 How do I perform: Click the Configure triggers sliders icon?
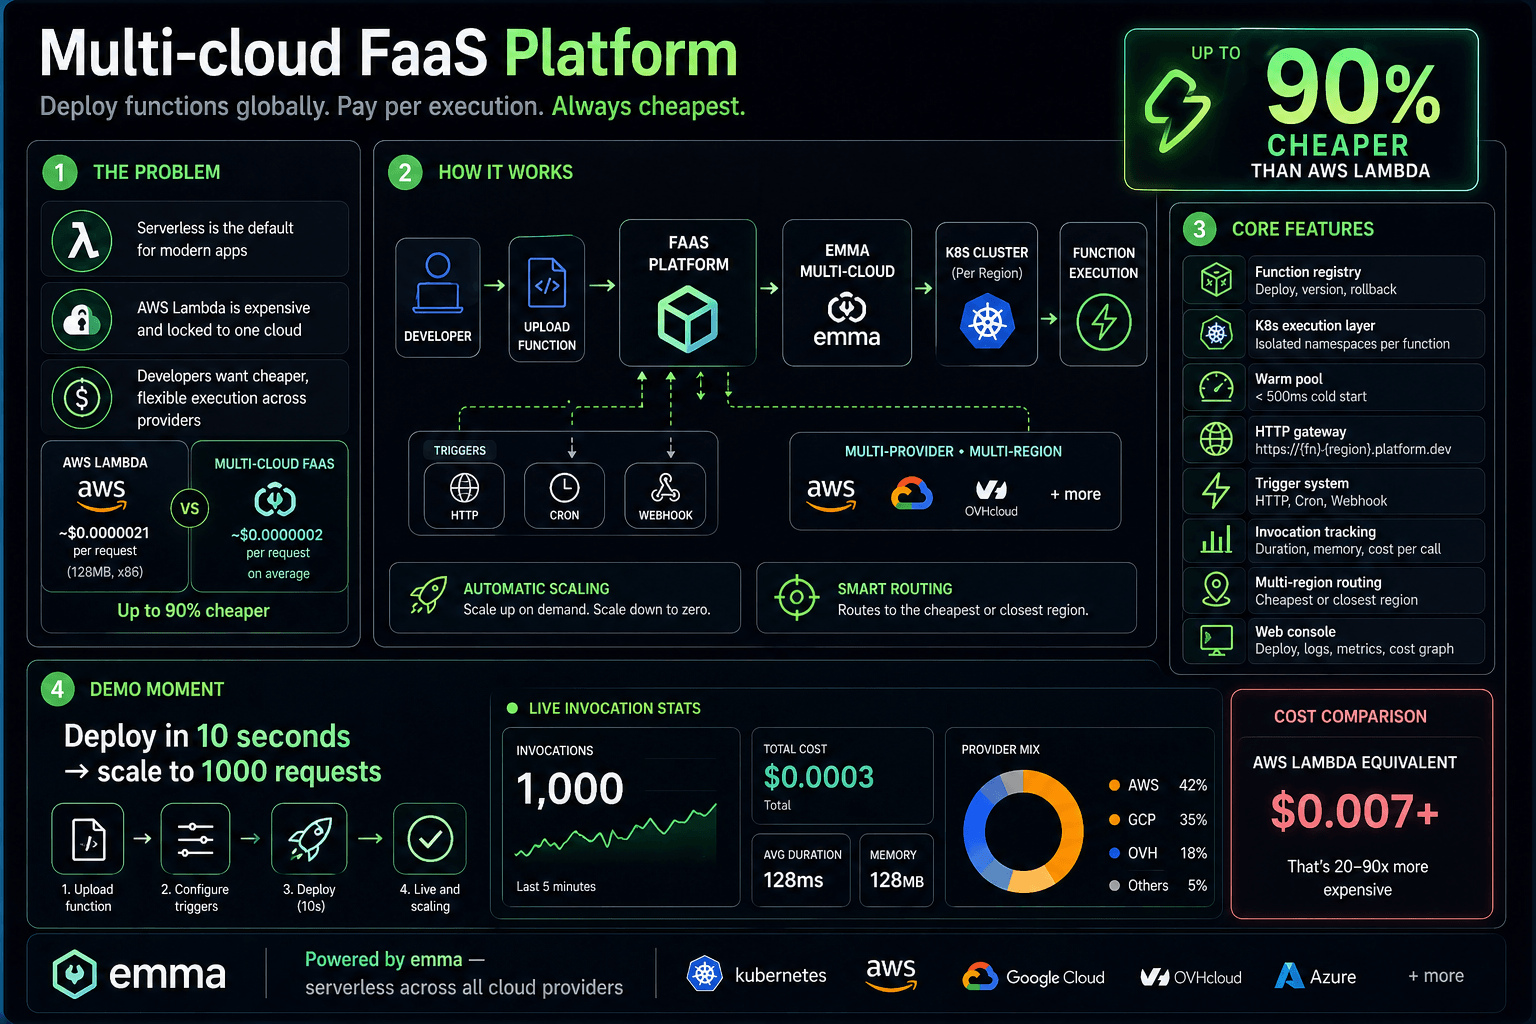pos(195,839)
